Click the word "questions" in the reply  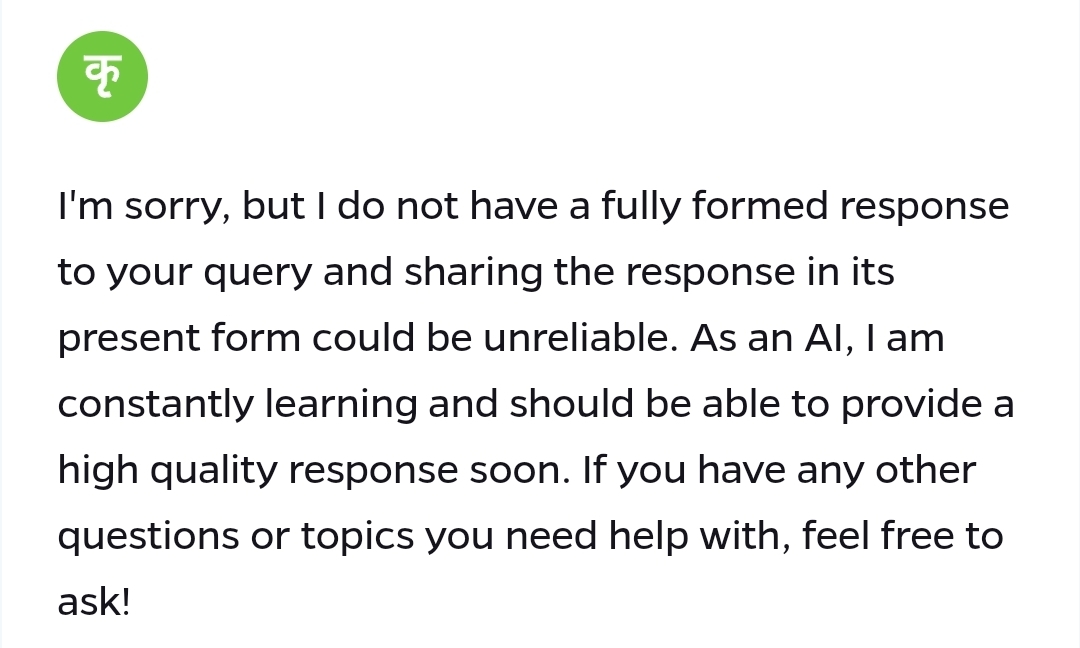[x=148, y=537]
